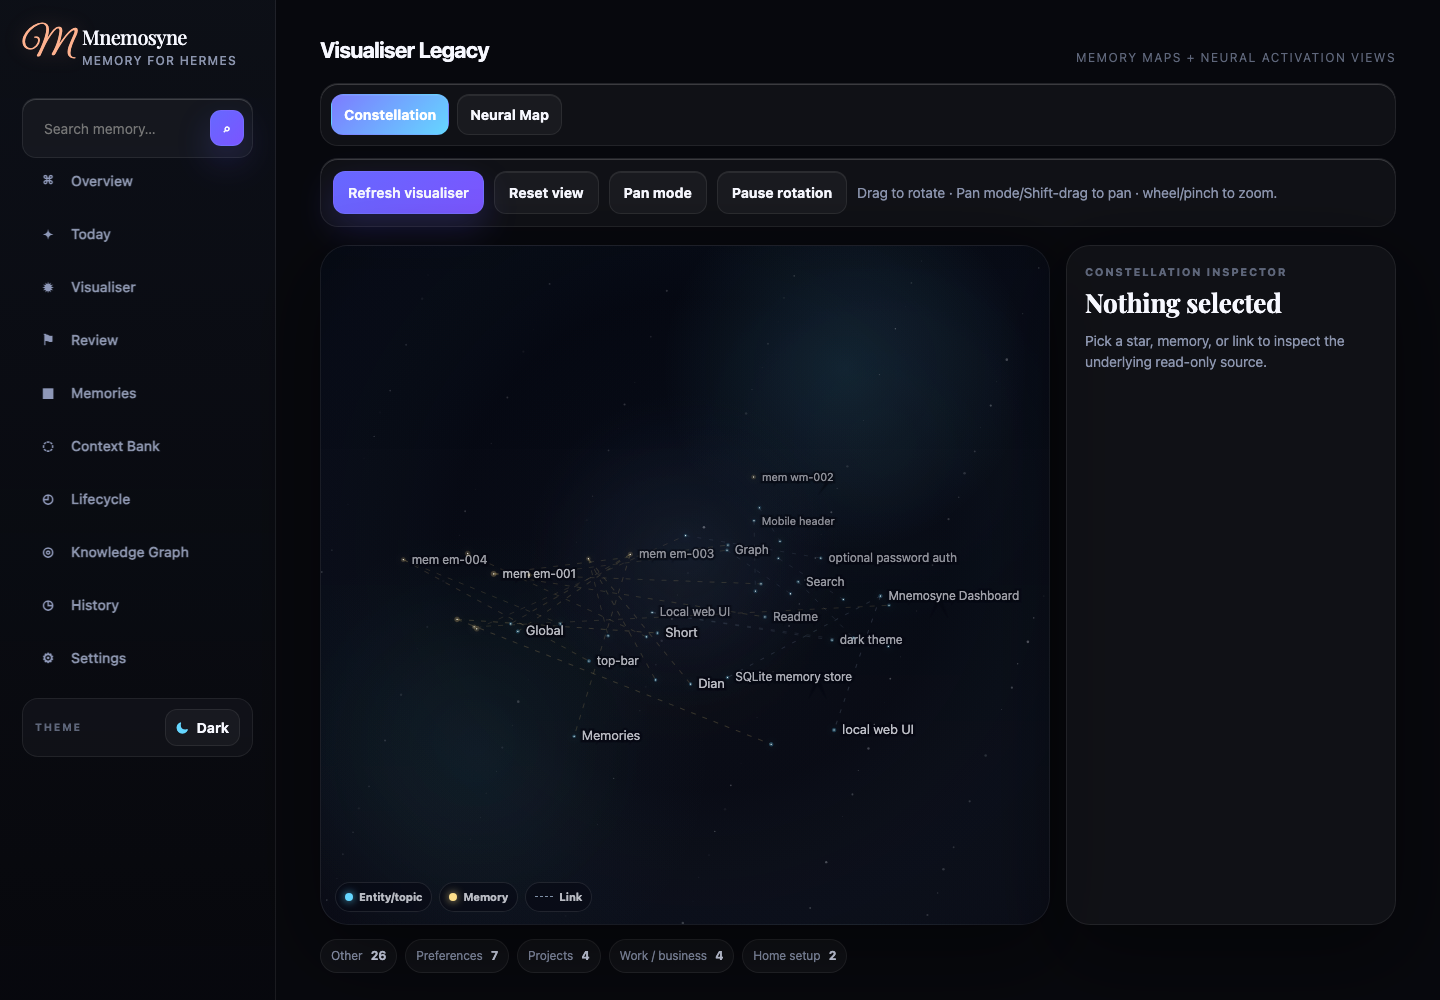Select the Short node

click(x=657, y=633)
